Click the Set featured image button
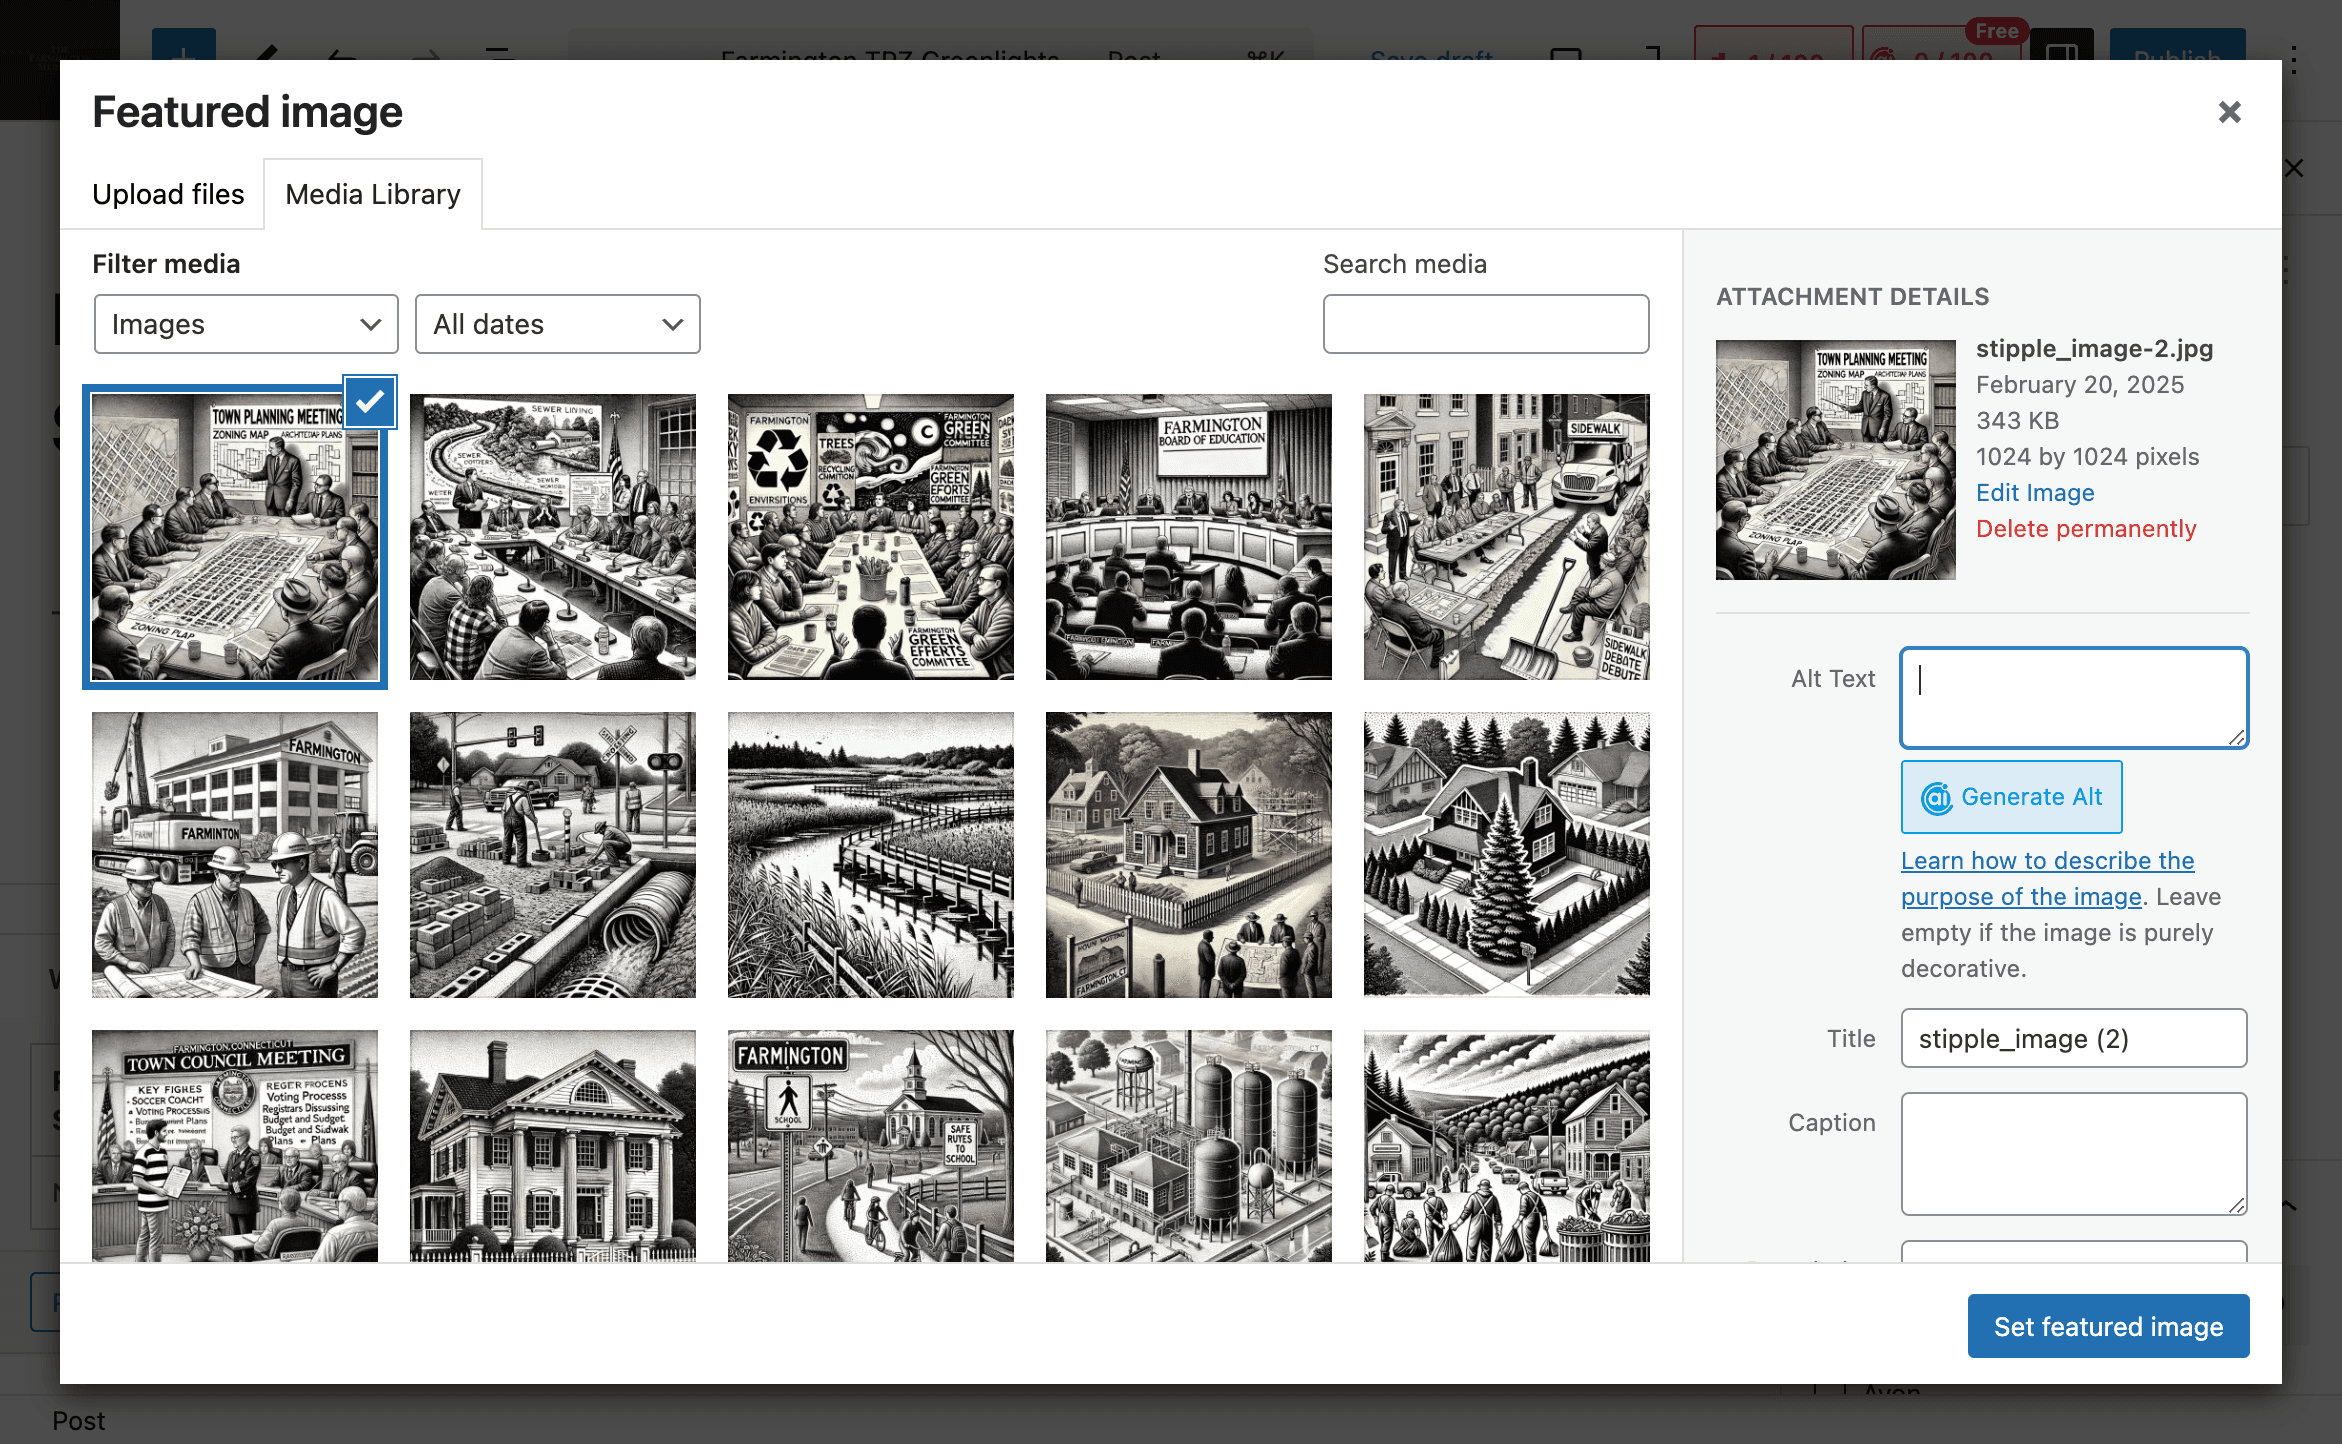The height and width of the screenshot is (1444, 2342). tap(2108, 1326)
